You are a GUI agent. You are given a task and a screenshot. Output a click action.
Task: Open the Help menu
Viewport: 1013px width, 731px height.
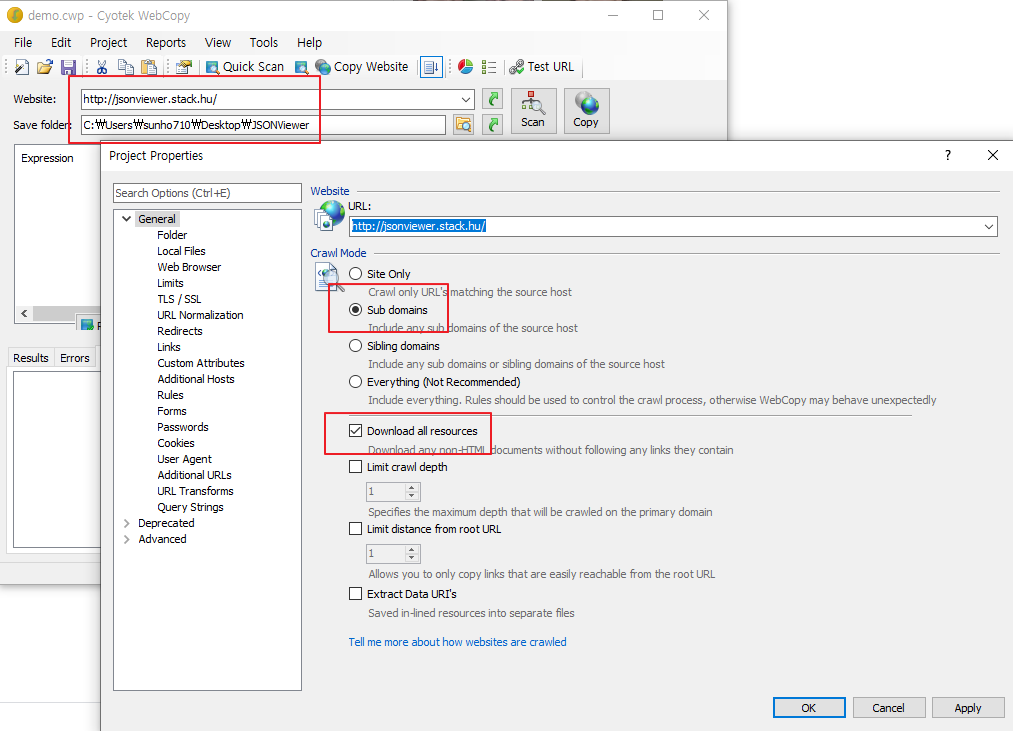(x=309, y=43)
